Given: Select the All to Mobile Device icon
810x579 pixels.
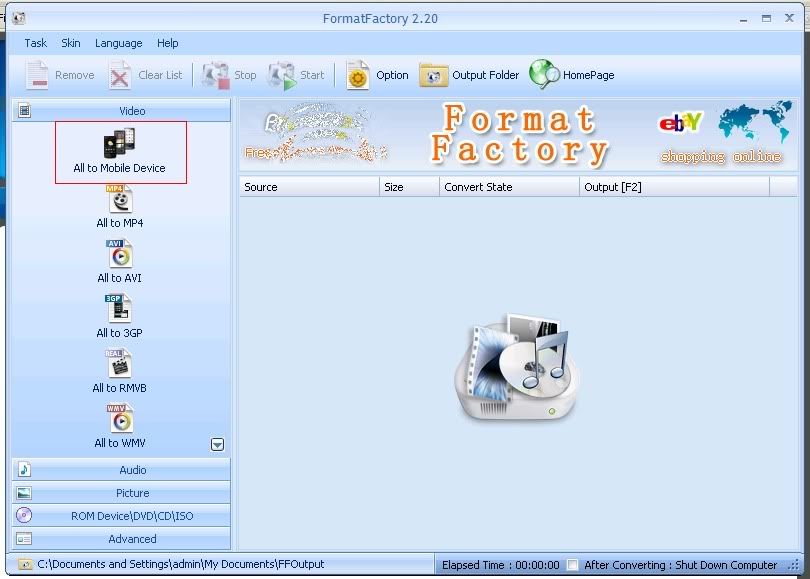Looking at the screenshot, I should pyautogui.click(x=119, y=143).
